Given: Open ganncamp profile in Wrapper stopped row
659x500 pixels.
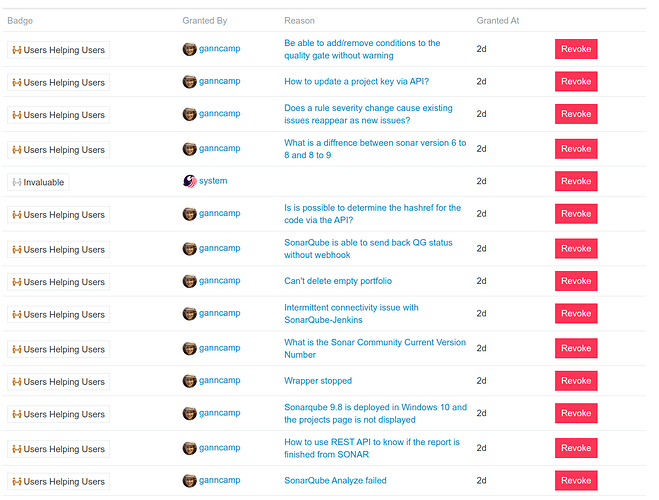Looking at the screenshot, I should pos(219,380).
